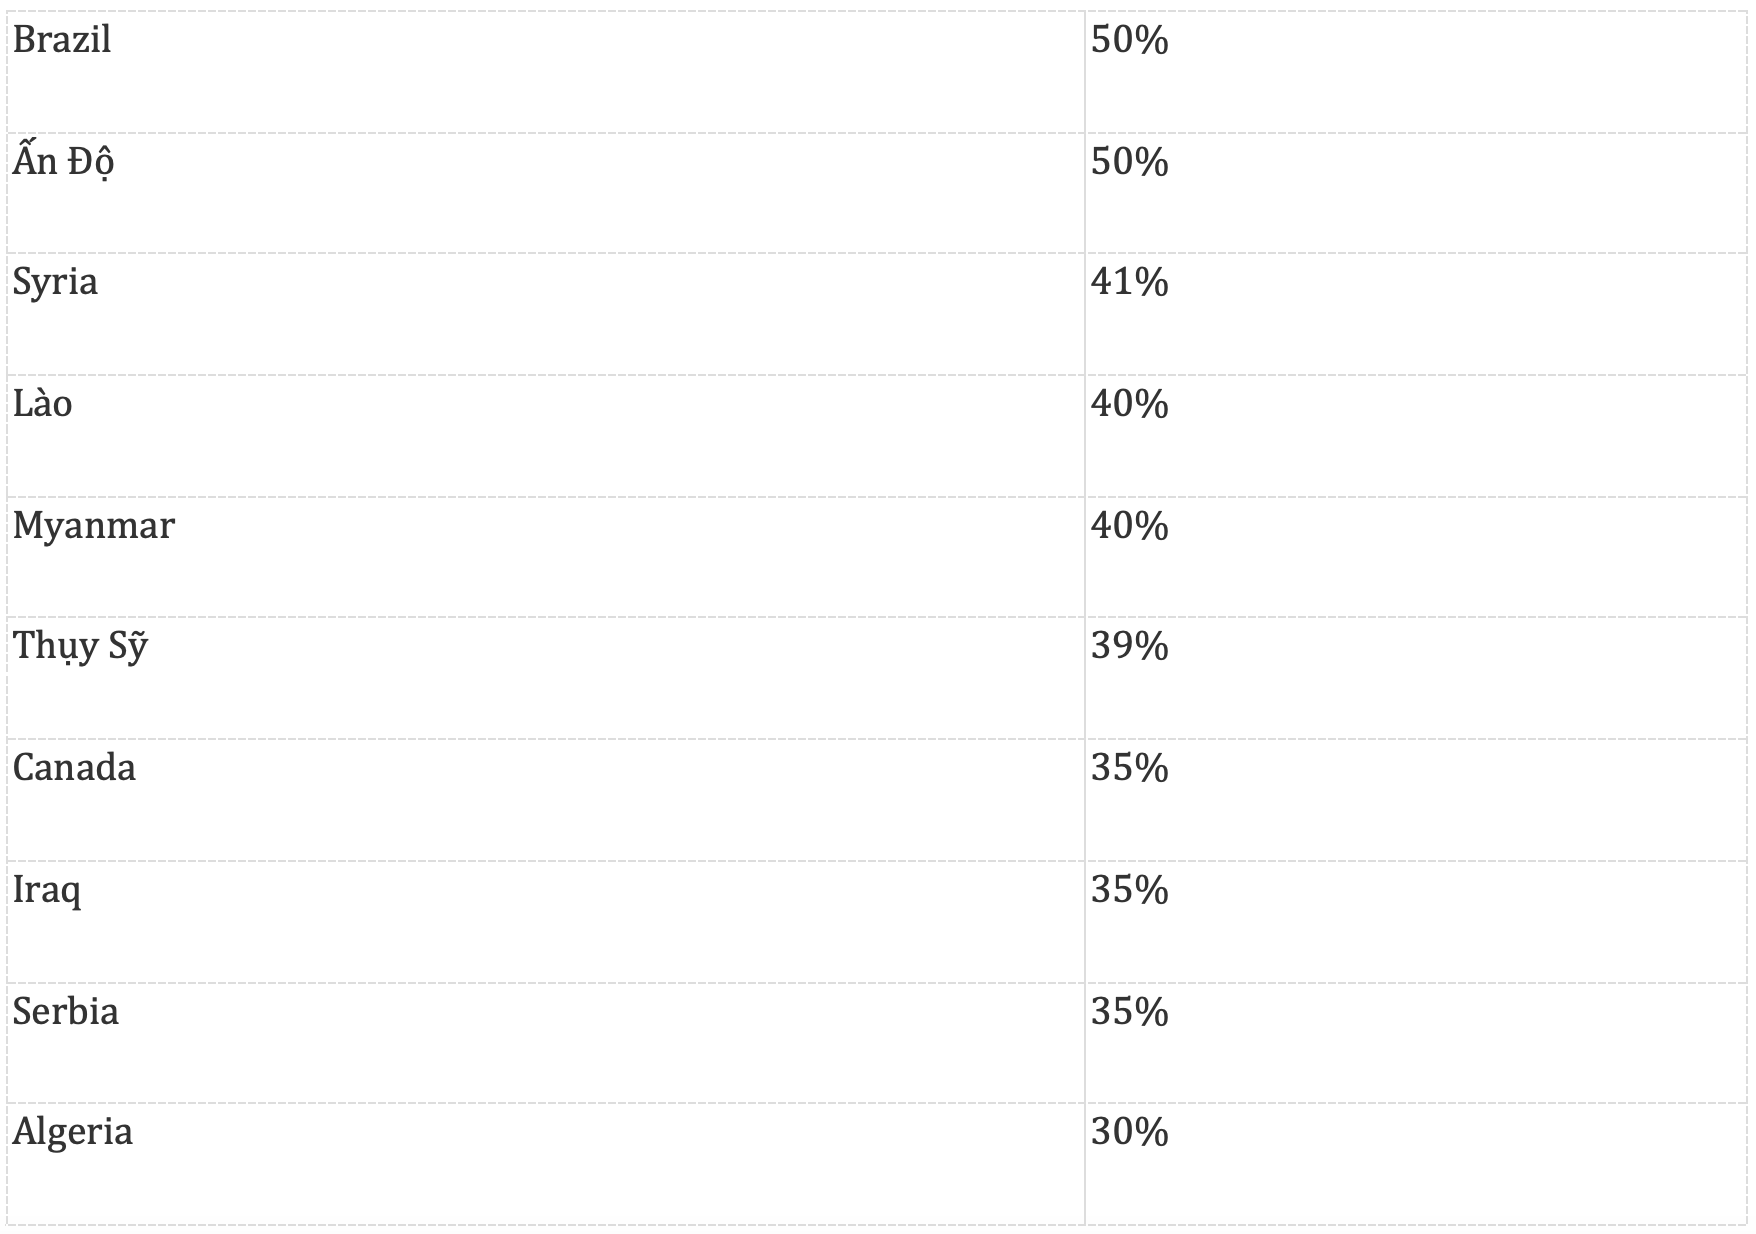Click the 35% value for Serbia

click(x=1129, y=1012)
